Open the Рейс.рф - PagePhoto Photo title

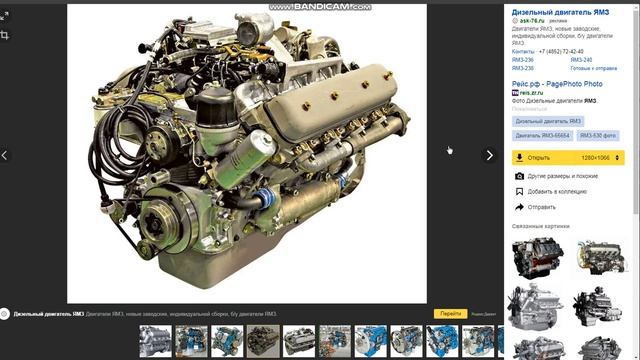click(557, 84)
